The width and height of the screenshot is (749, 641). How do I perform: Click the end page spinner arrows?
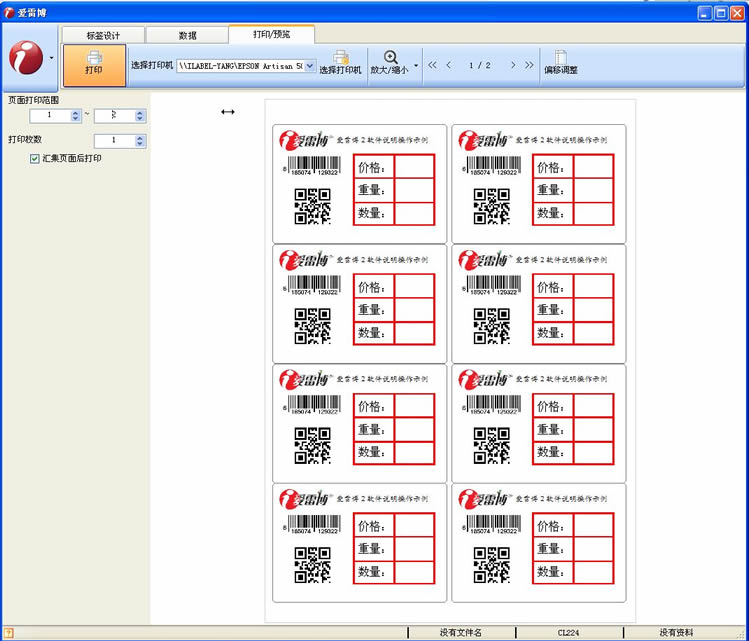coord(140,116)
